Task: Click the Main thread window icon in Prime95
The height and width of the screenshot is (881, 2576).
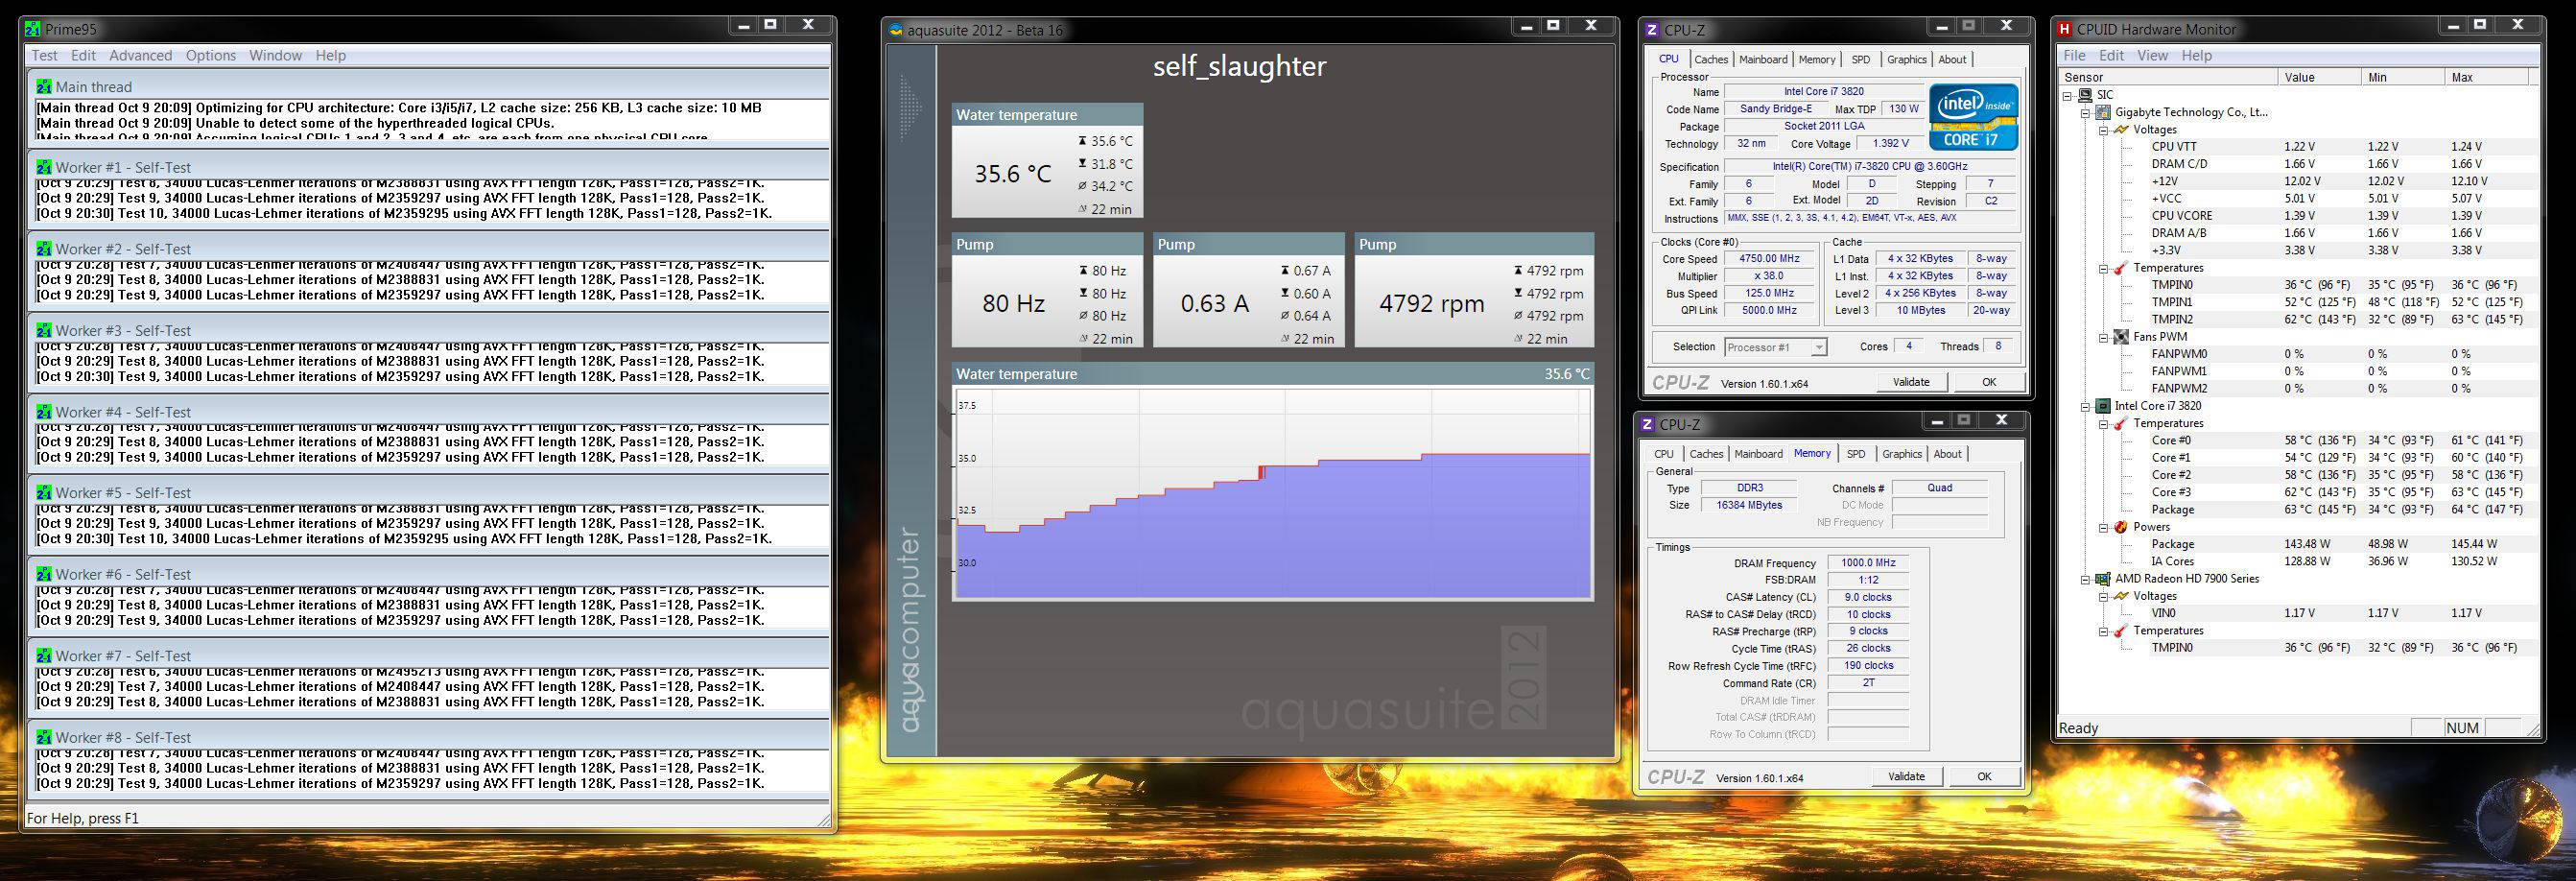Action: tap(44, 87)
